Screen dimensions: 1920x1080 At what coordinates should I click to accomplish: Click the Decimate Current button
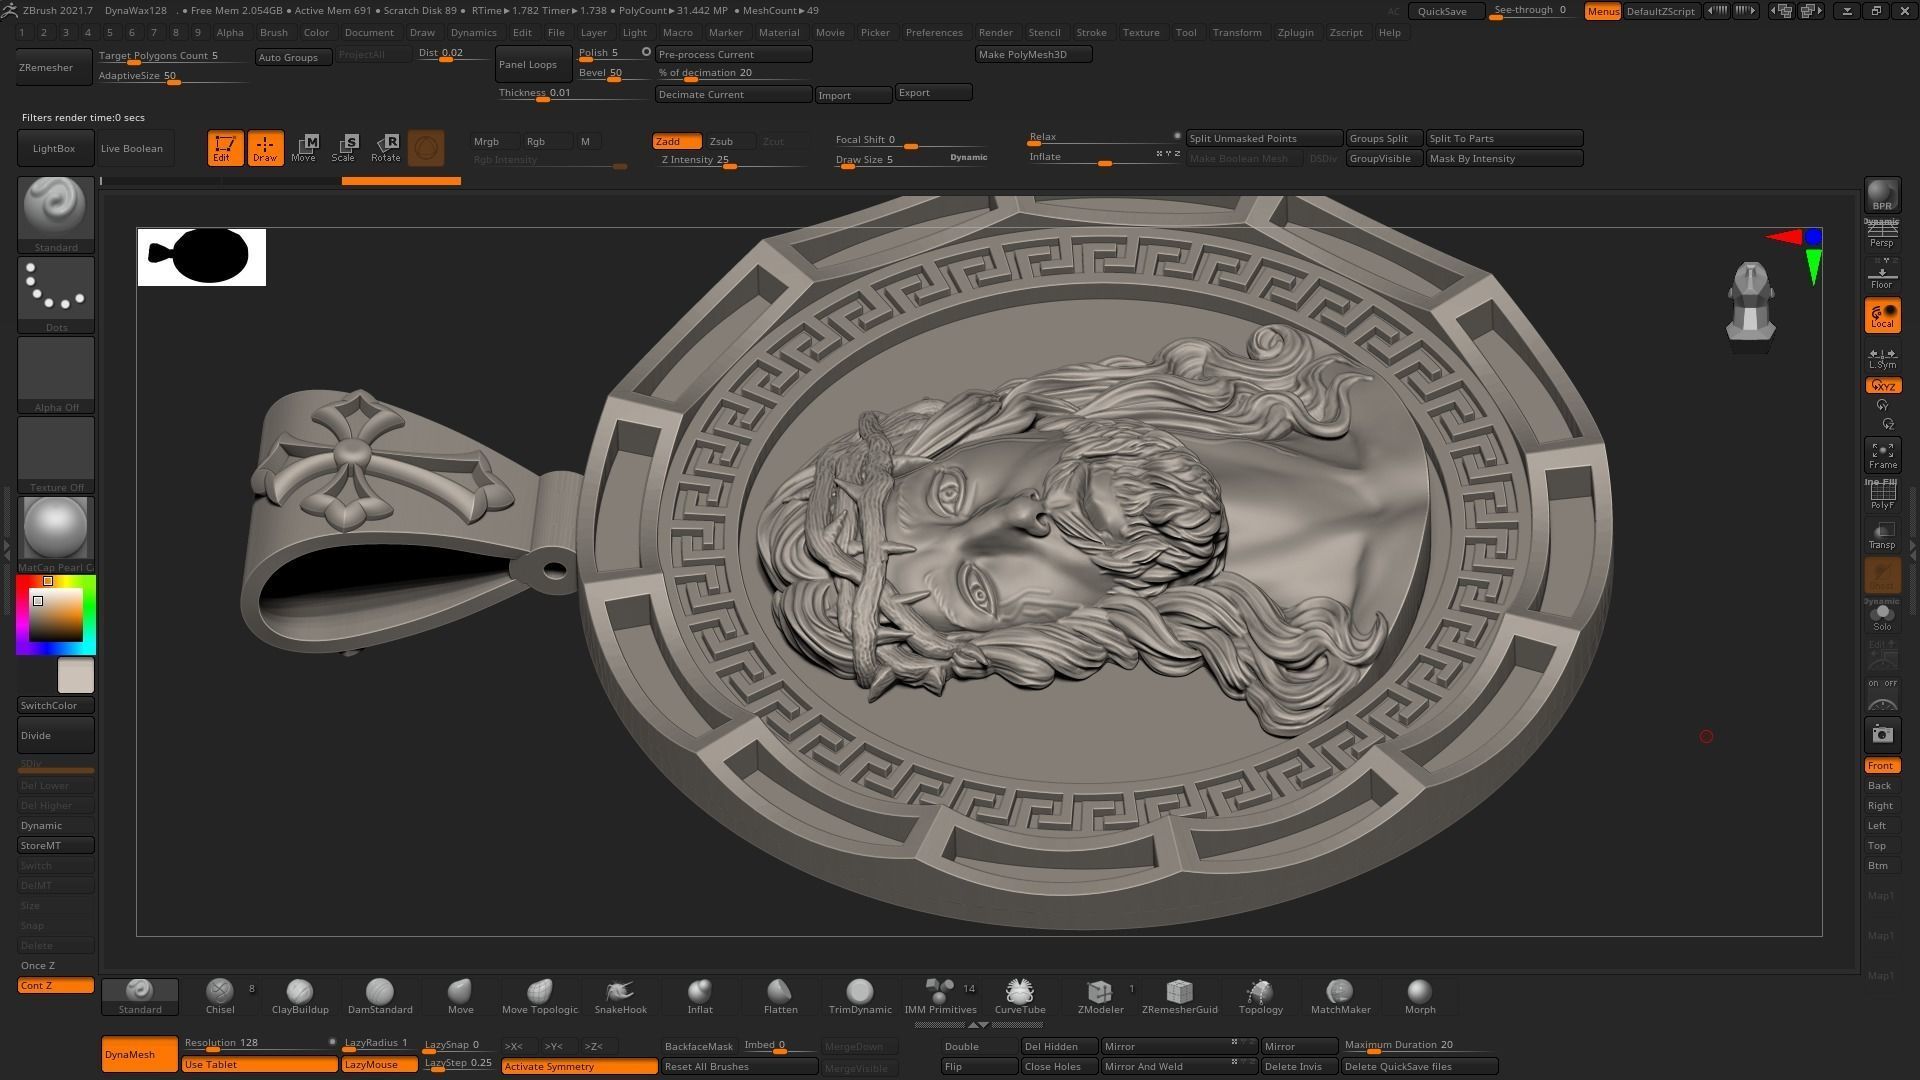pos(733,94)
